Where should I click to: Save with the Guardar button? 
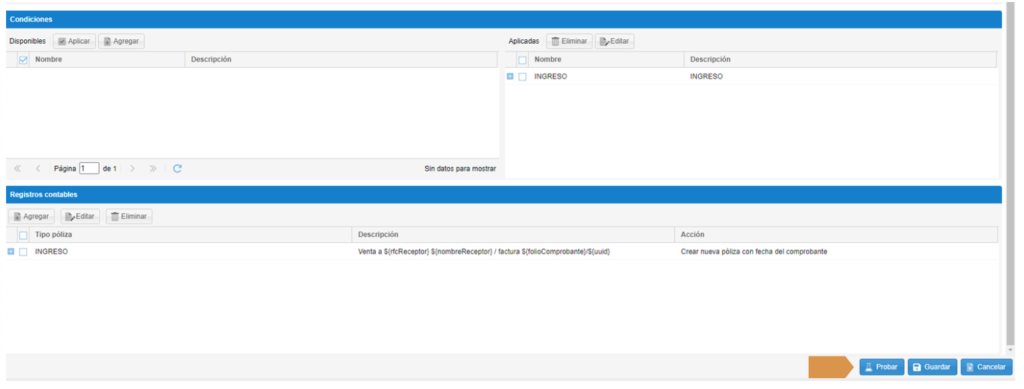[933, 367]
